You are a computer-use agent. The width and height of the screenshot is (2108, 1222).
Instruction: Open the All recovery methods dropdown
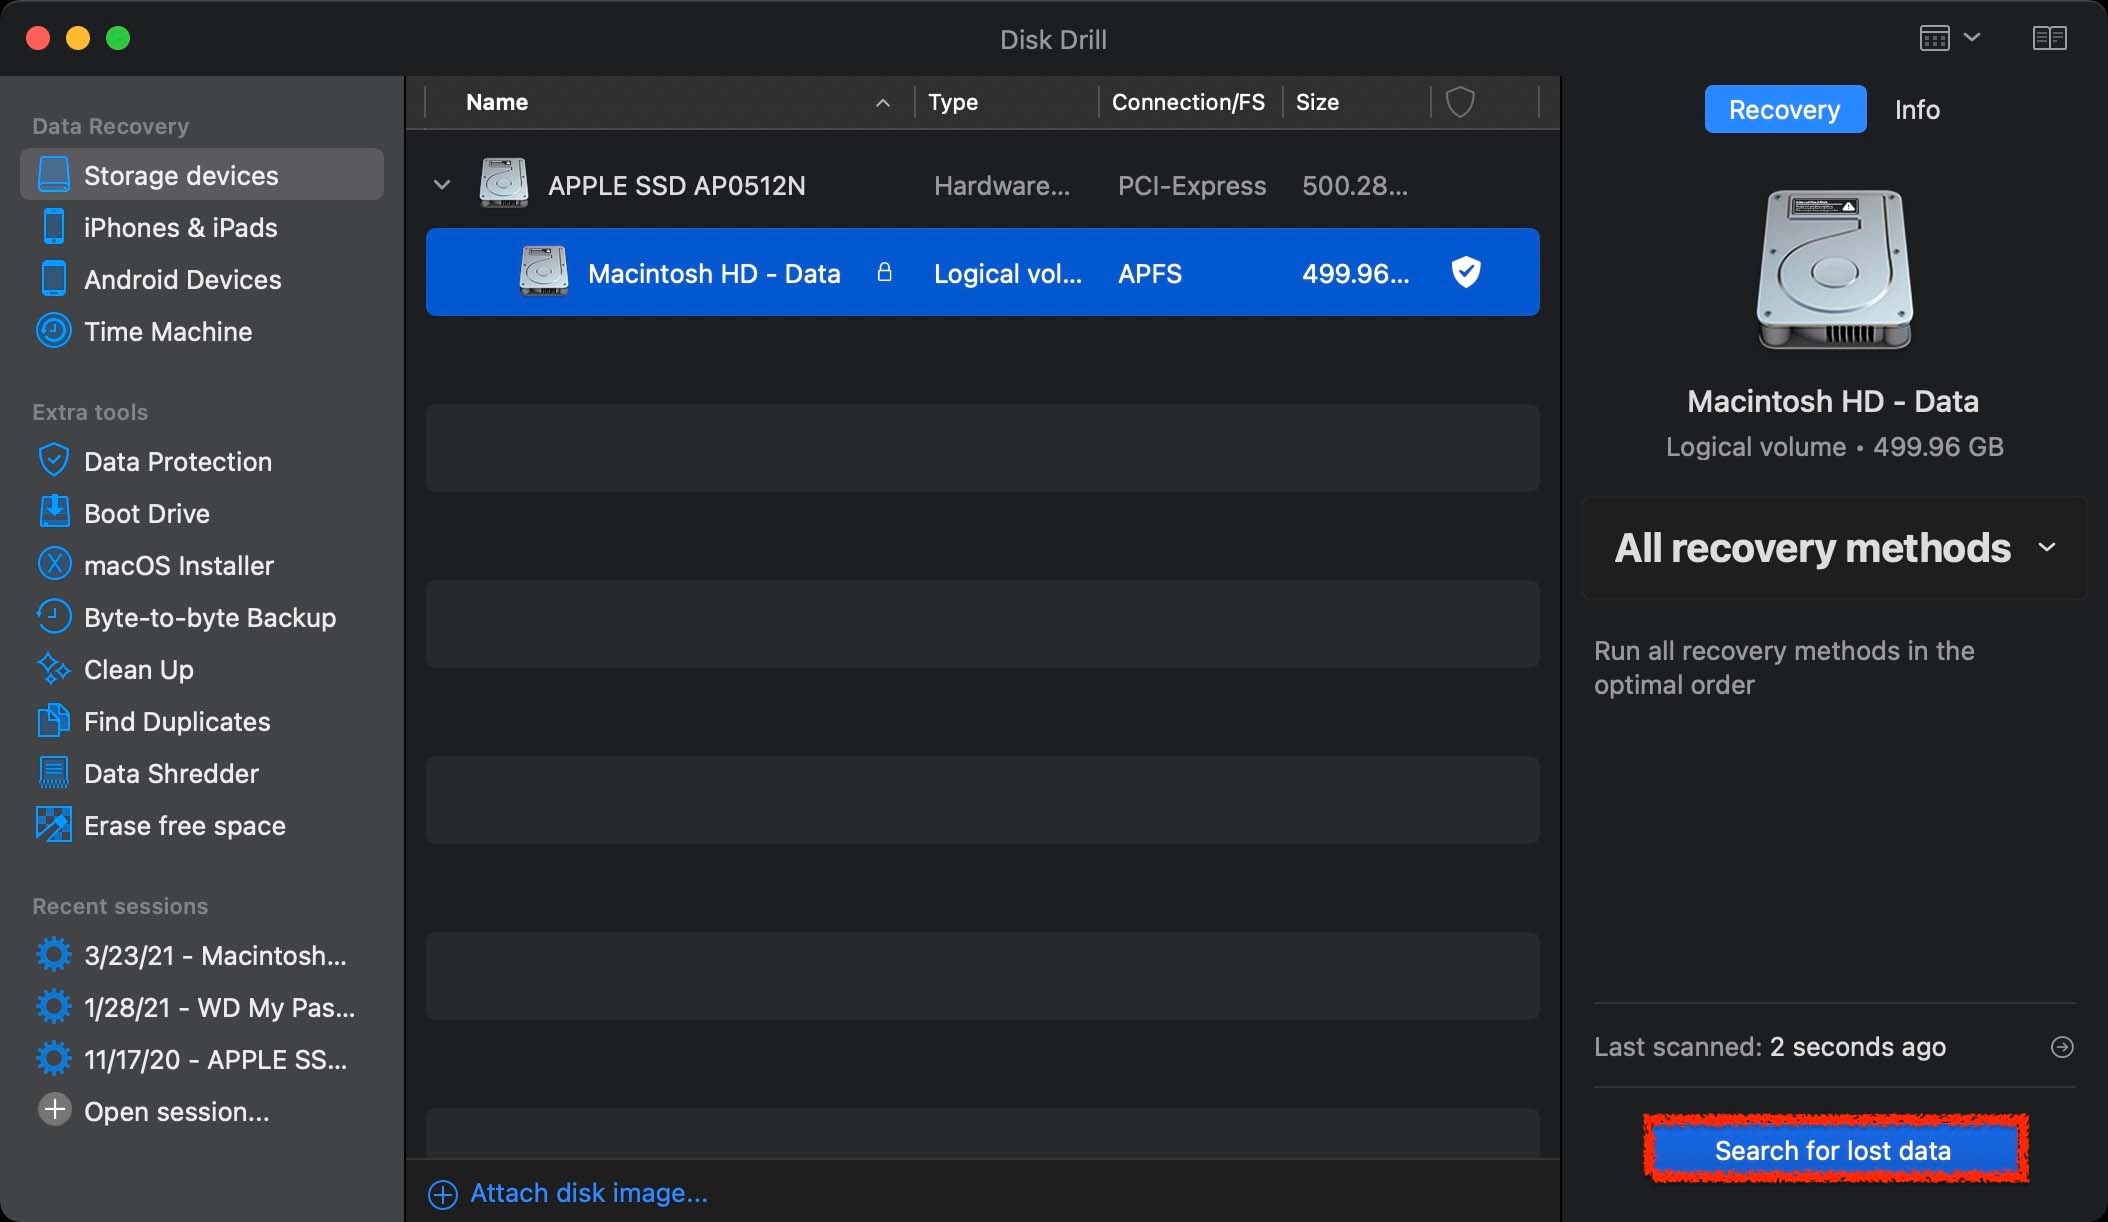pyautogui.click(x=1834, y=548)
